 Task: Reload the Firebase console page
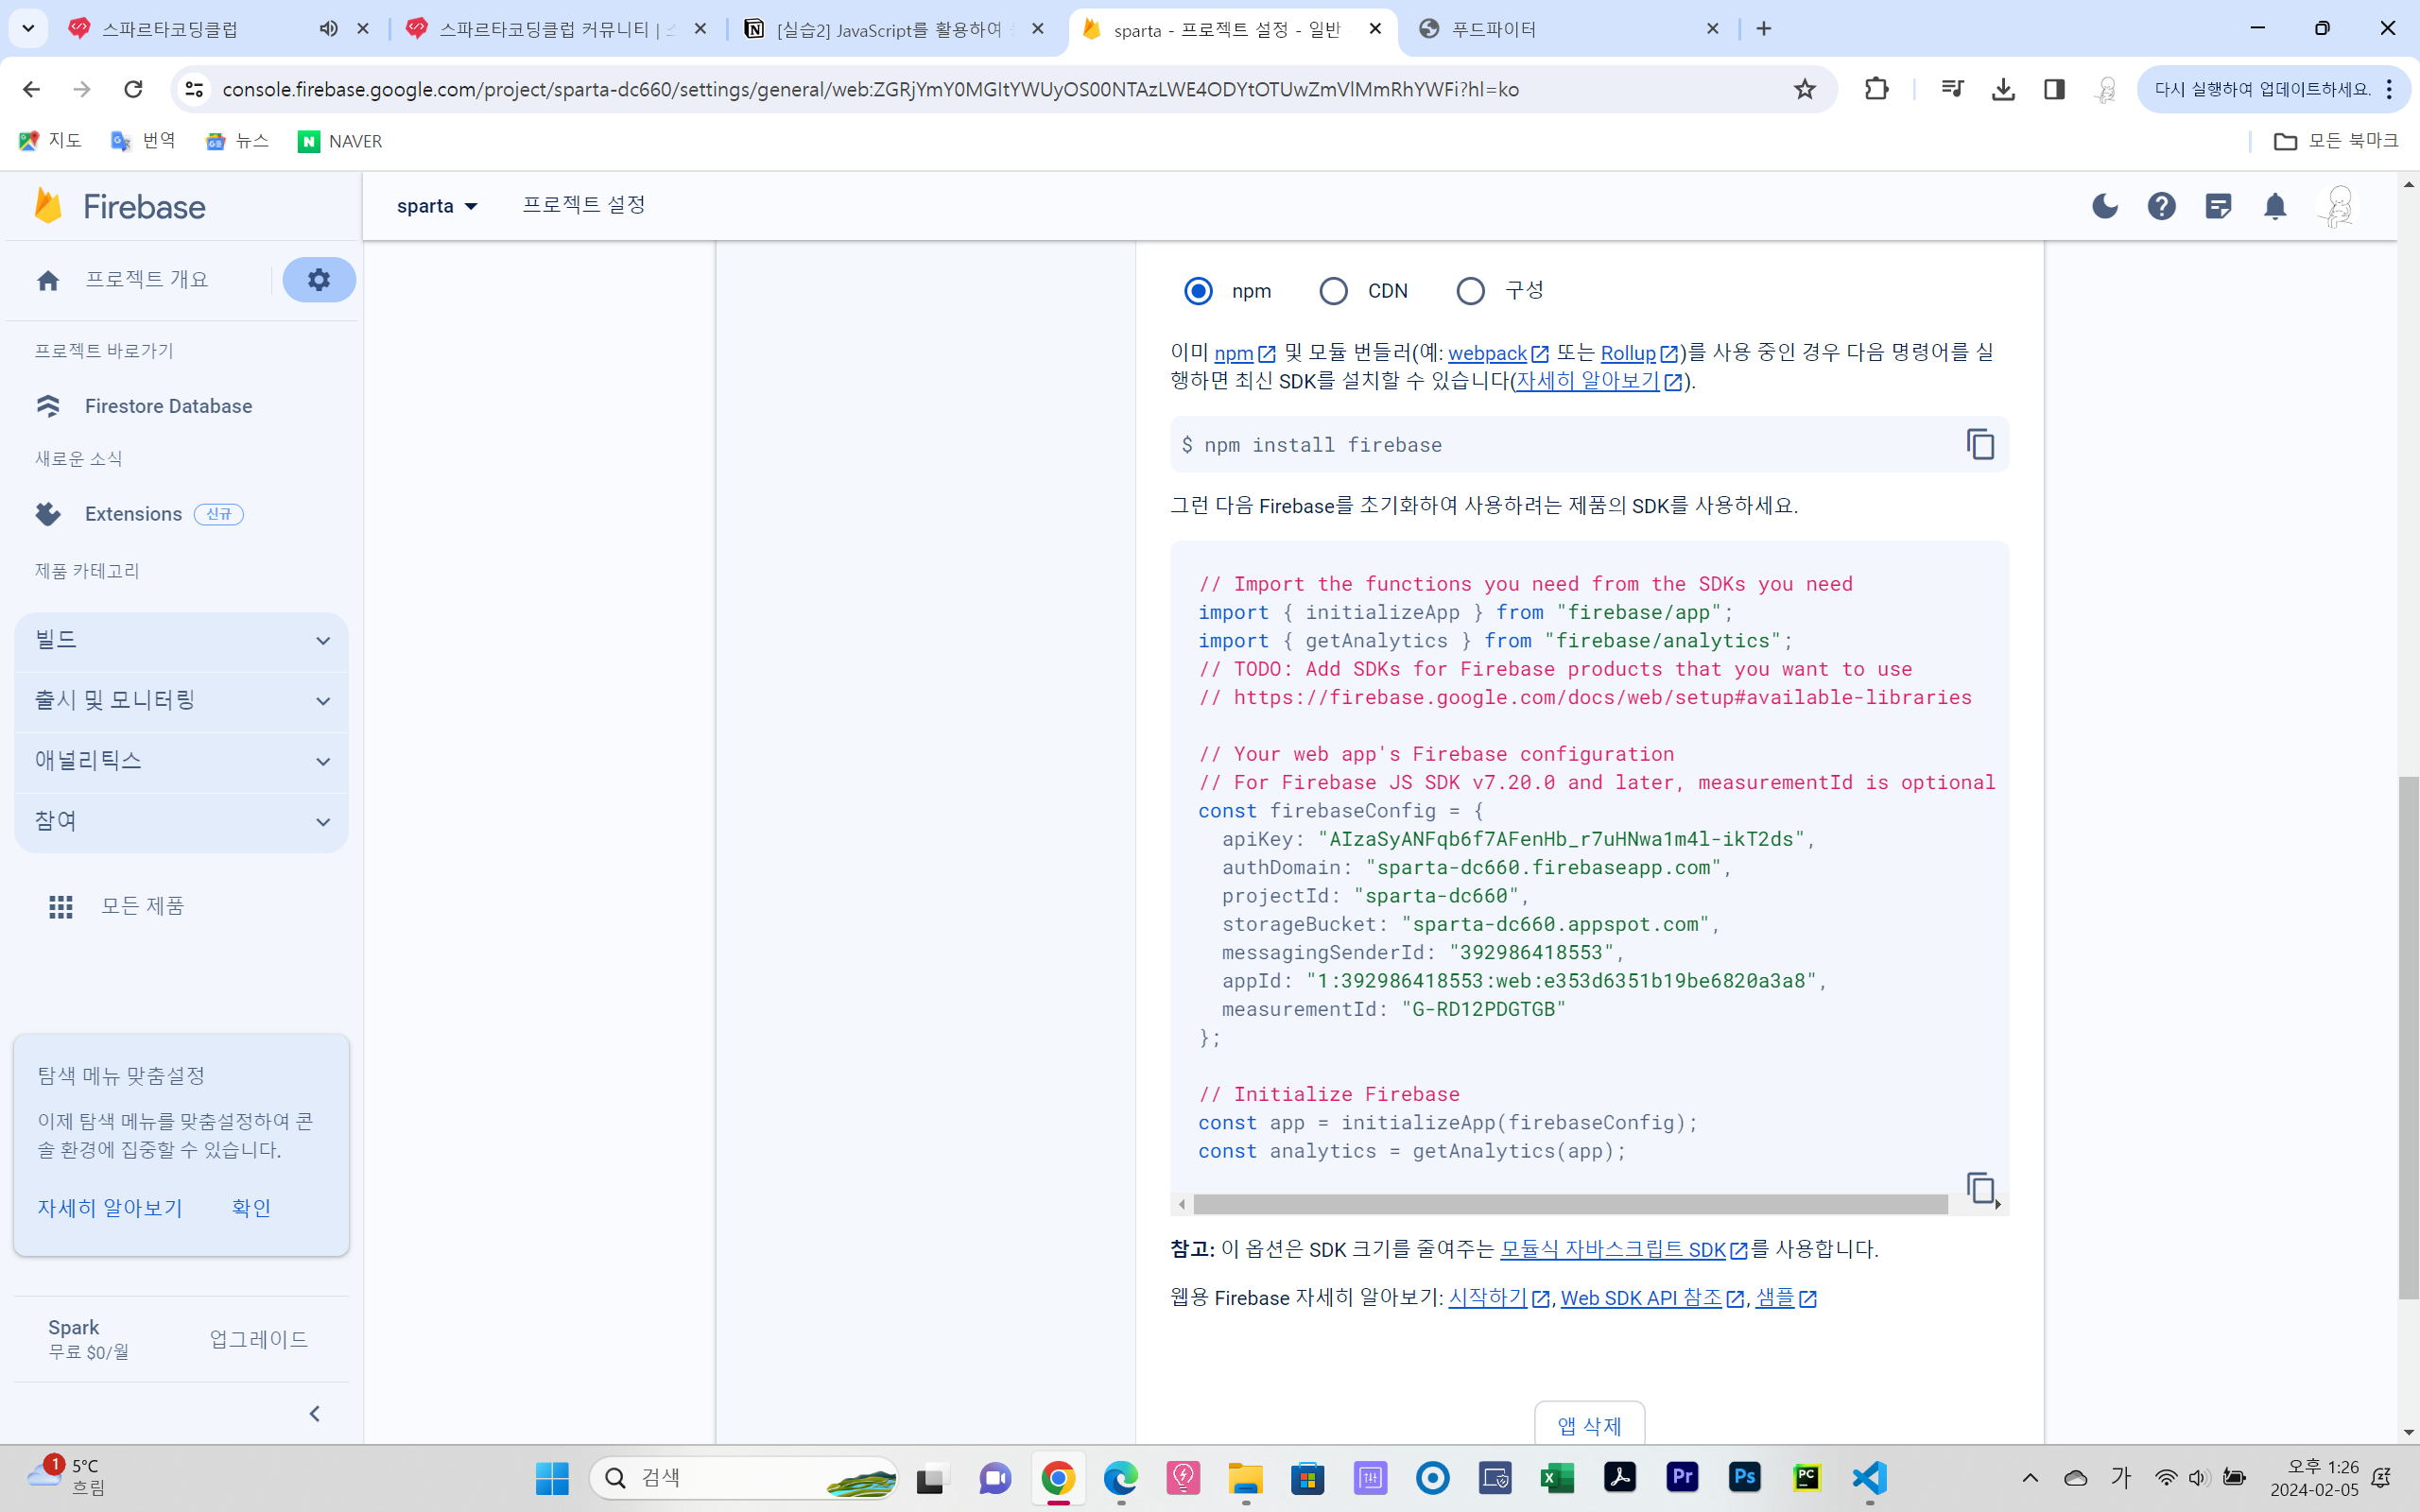(x=133, y=89)
